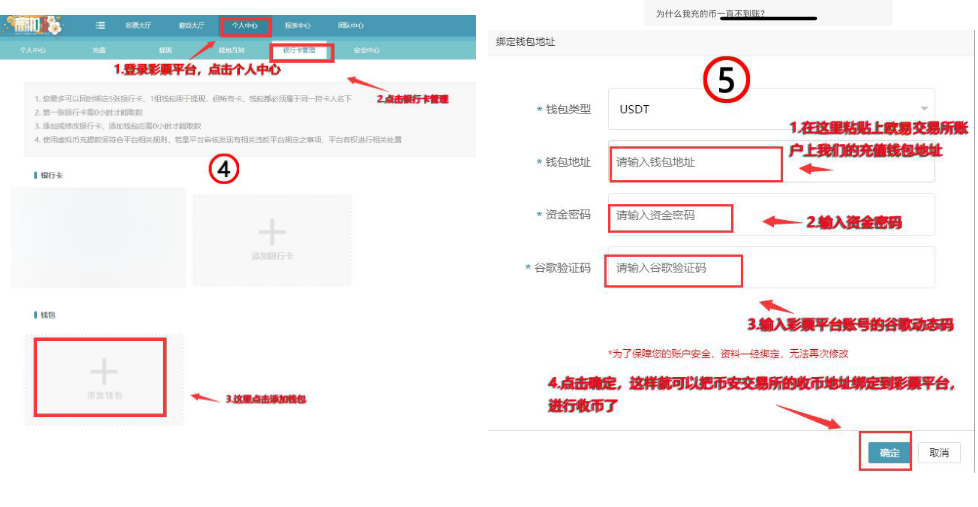Click the 资金密码 input field
This screenshot has width=978, height=507.
point(770,215)
